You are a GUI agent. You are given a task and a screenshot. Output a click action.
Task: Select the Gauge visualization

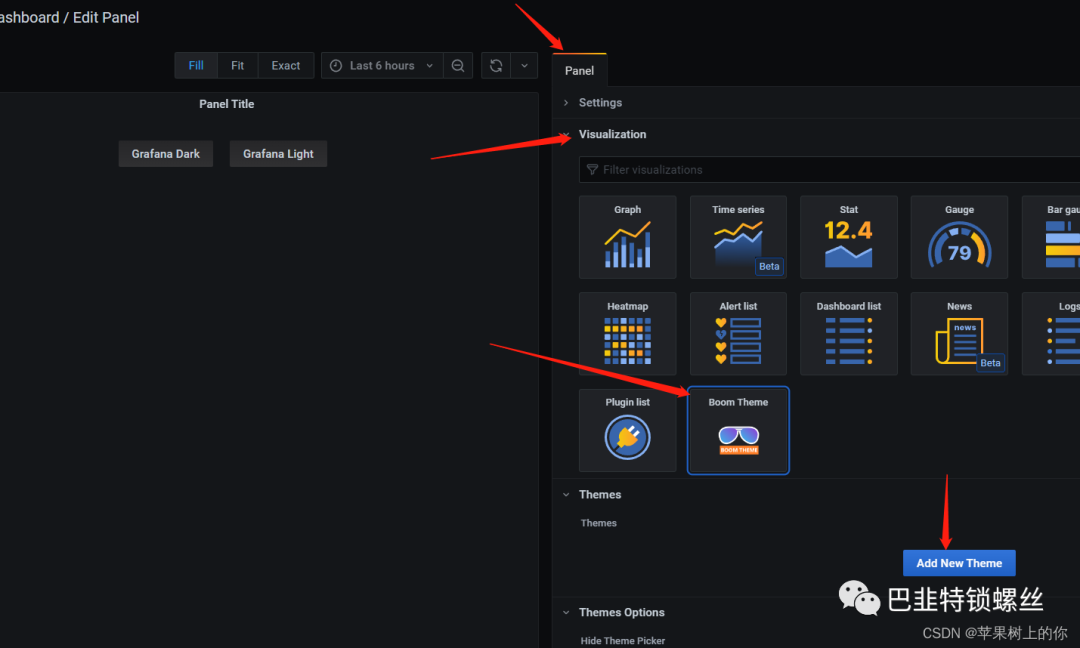[959, 237]
